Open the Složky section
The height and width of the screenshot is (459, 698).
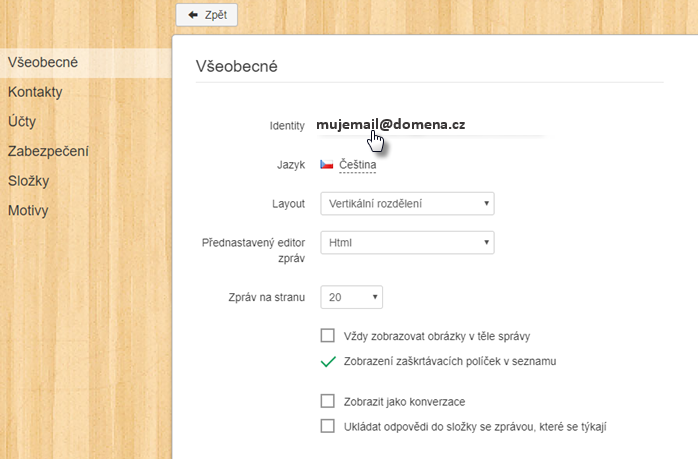pyautogui.click(x=28, y=181)
